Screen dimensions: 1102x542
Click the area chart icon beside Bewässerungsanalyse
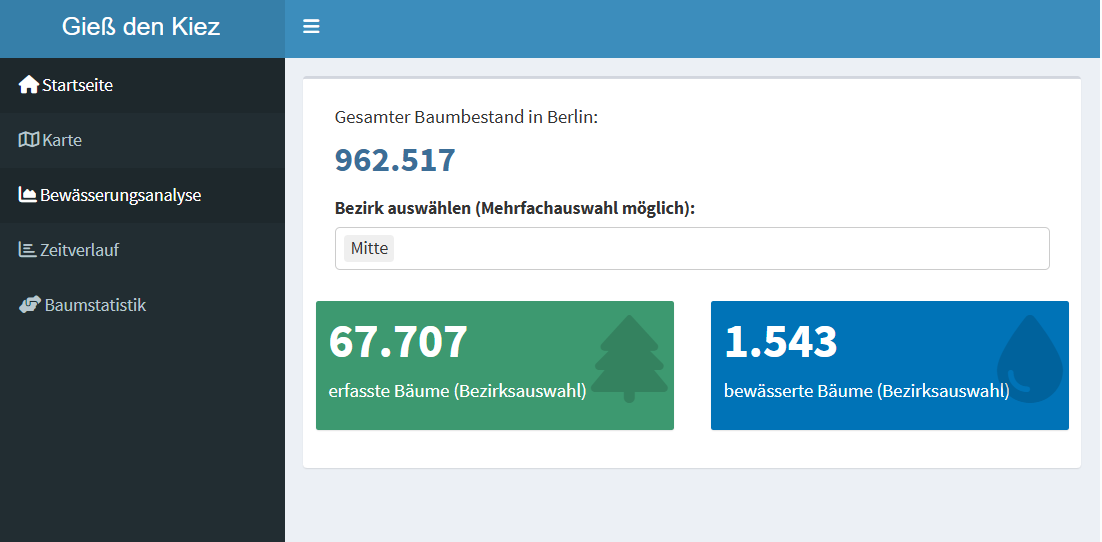(x=27, y=195)
